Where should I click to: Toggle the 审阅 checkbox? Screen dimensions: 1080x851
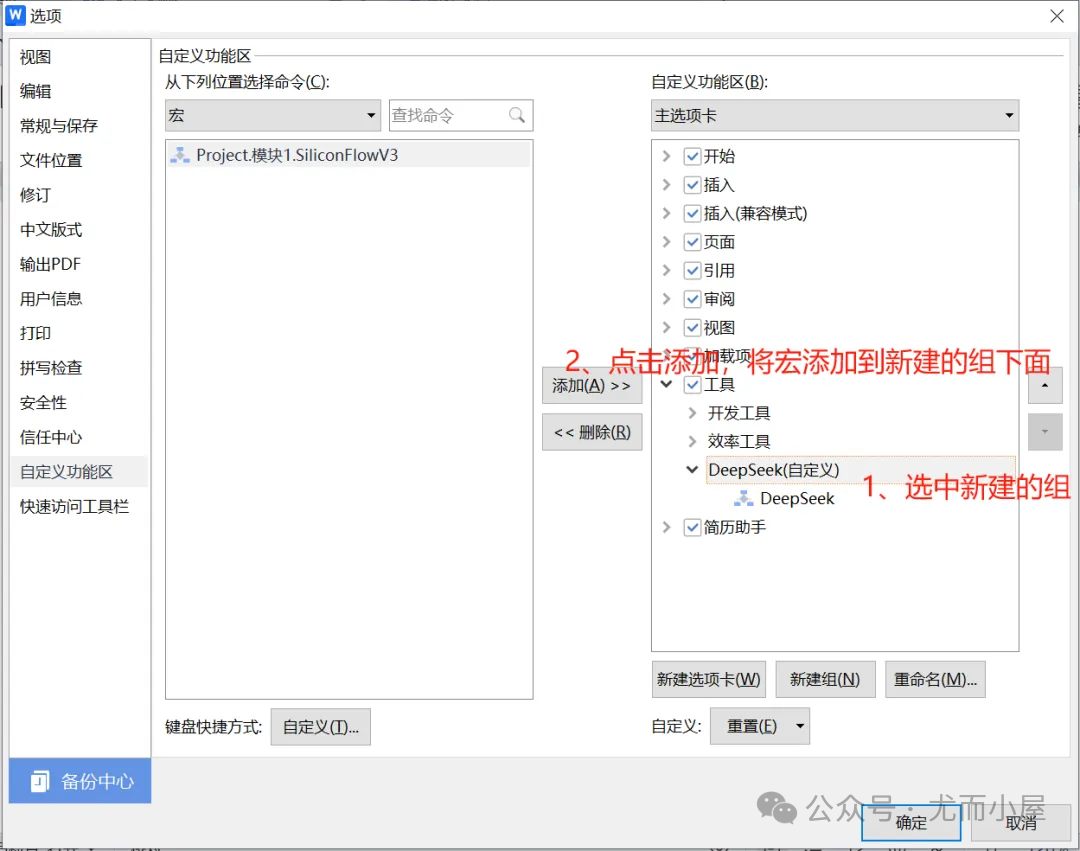point(692,299)
